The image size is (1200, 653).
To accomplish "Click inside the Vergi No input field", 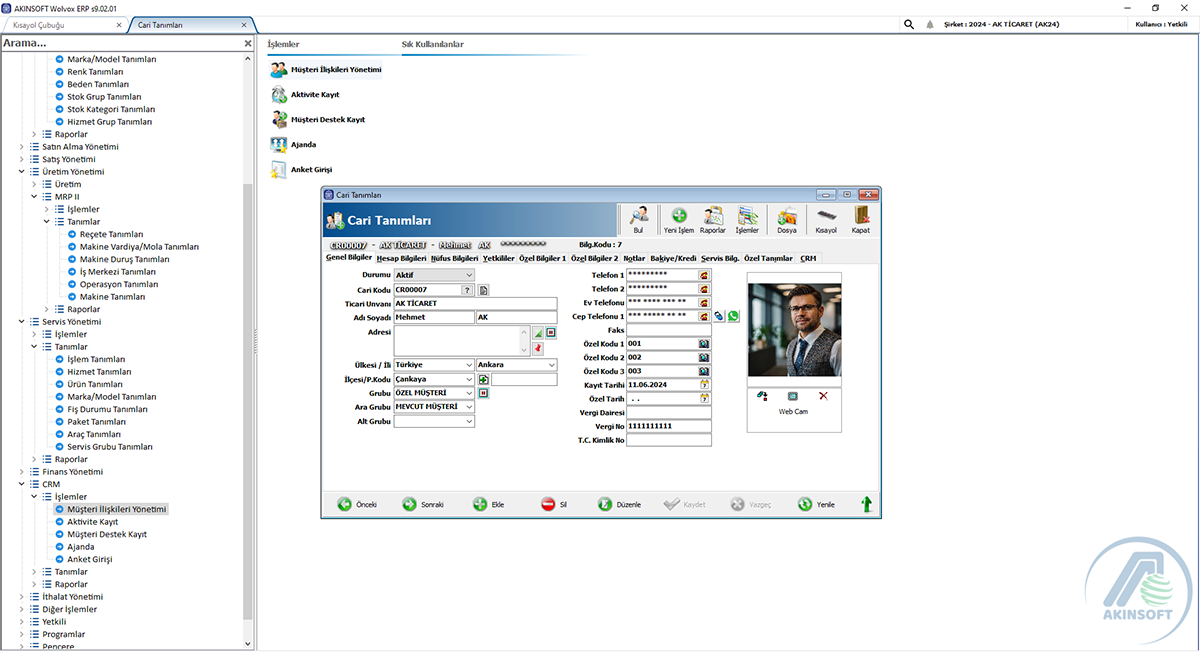I will [x=665, y=424].
